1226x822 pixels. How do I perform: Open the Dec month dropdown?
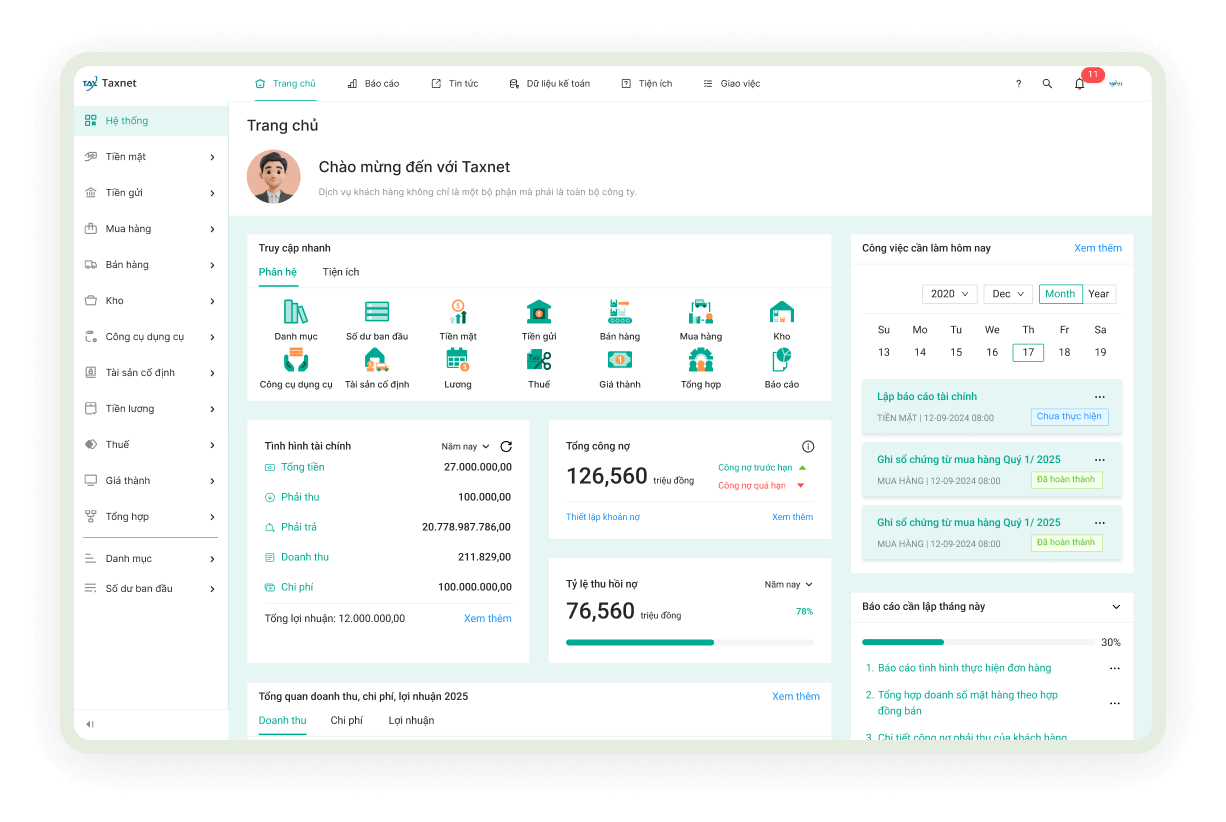click(1009, 294)
